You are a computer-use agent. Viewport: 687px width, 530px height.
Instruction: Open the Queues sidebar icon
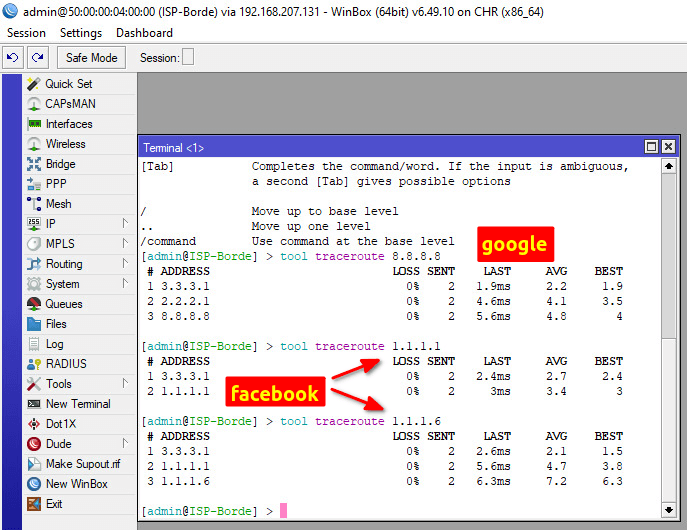(x=34, y=304)
